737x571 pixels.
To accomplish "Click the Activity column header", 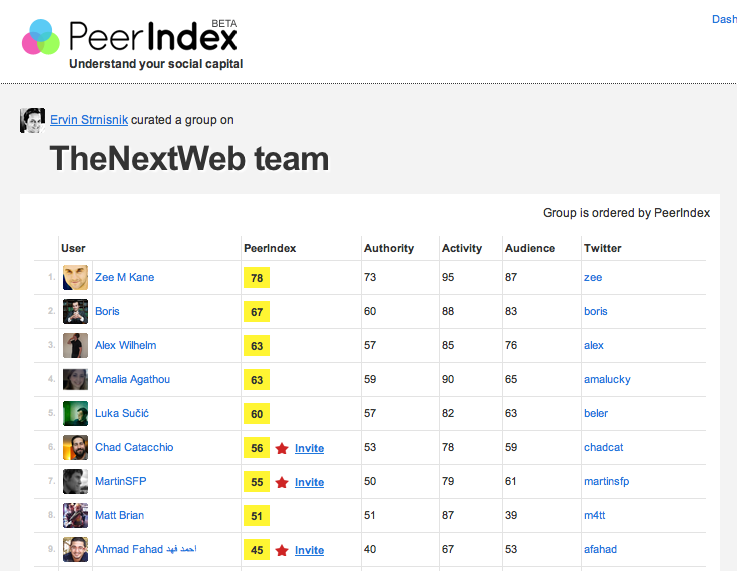I will (x=462, y=248).
